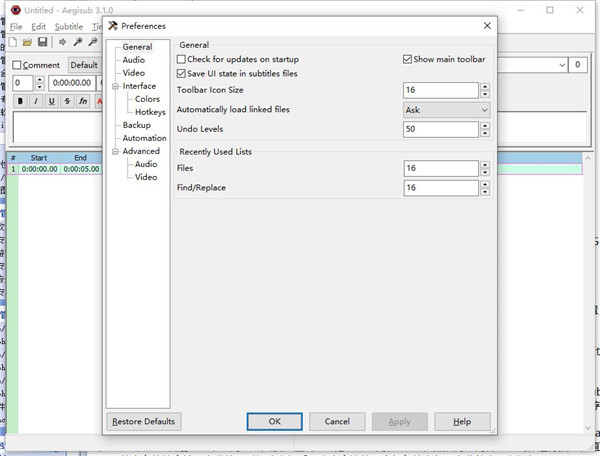
Task: Click the Find/Replace count input field
Action: [441, 188]
